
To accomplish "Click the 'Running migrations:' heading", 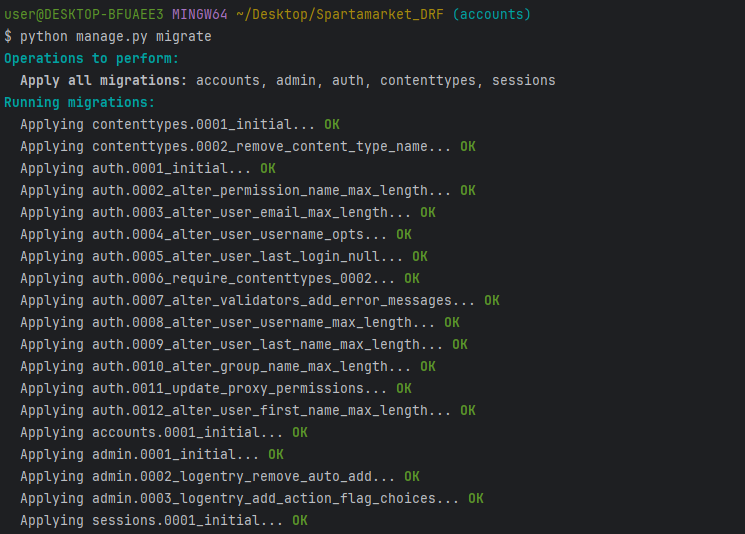I will coord(79,103).
